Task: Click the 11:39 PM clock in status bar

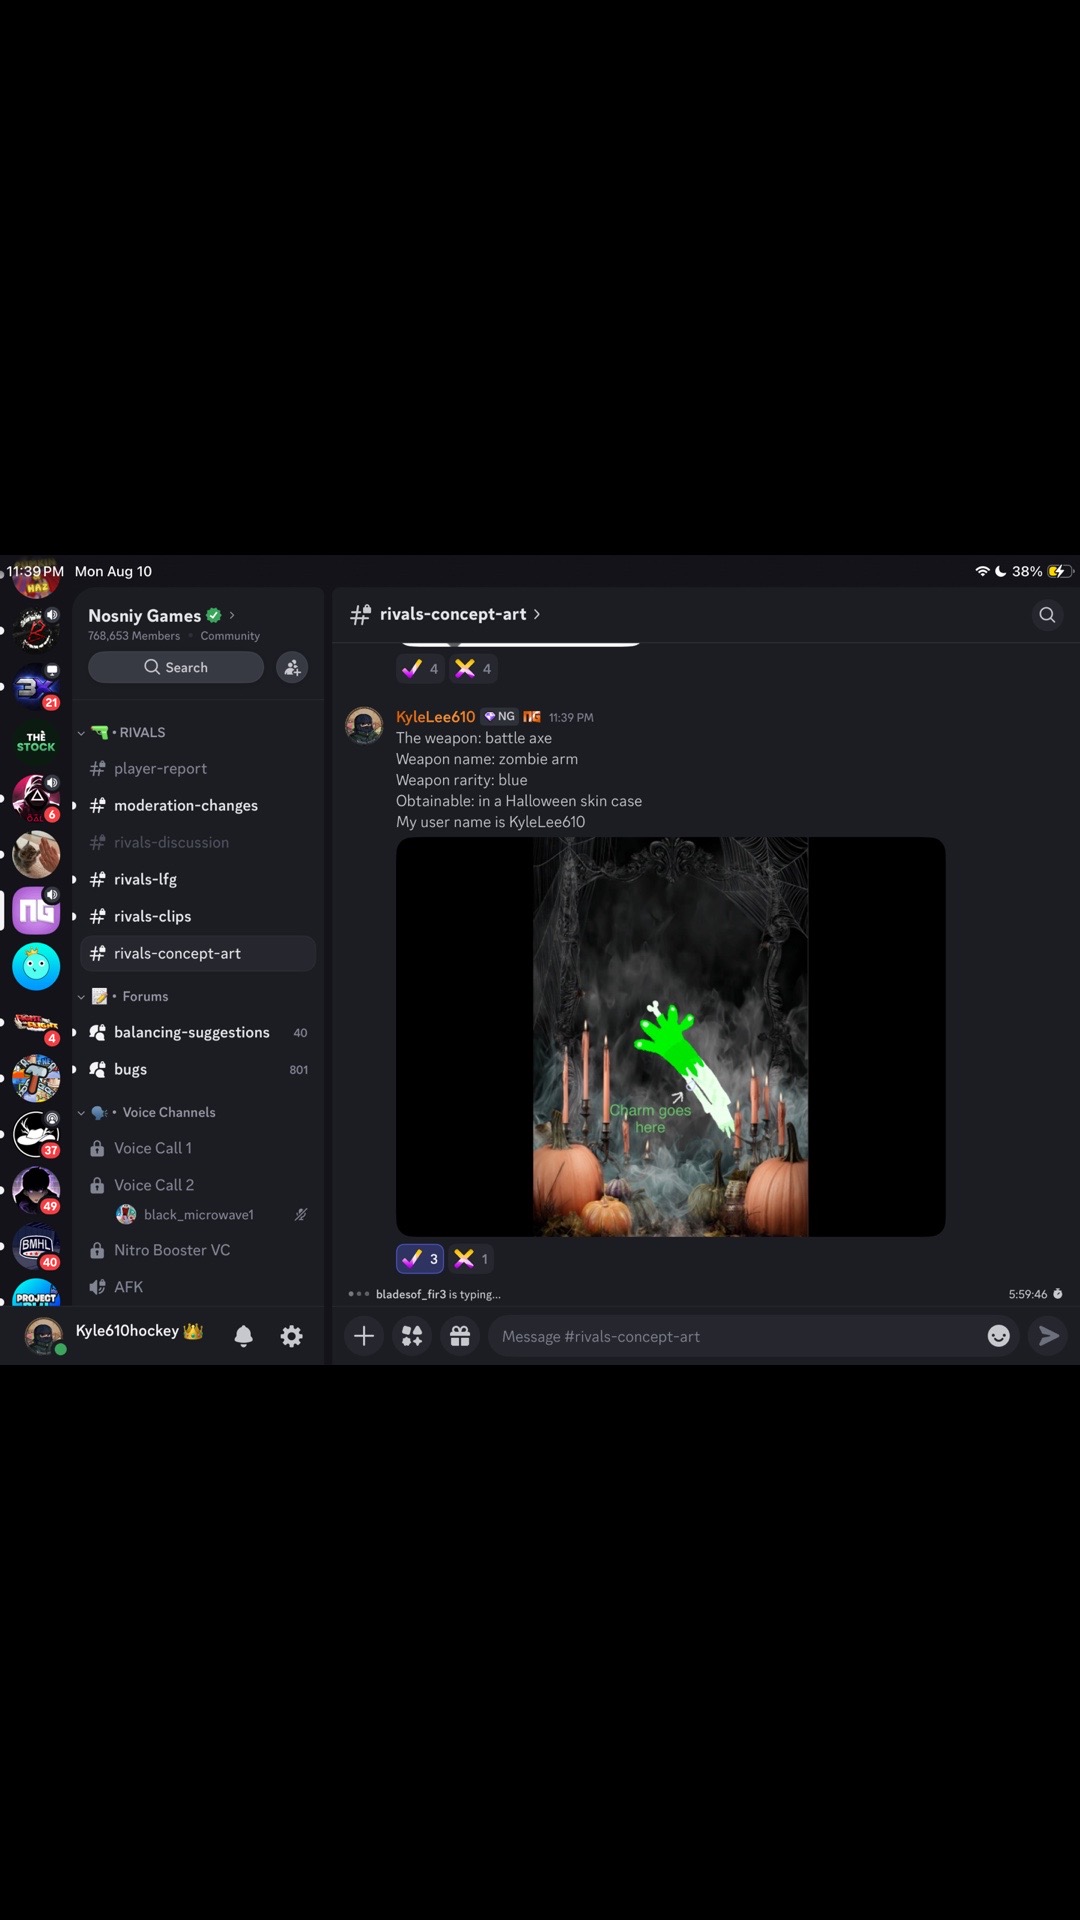Action: point(35,571)
